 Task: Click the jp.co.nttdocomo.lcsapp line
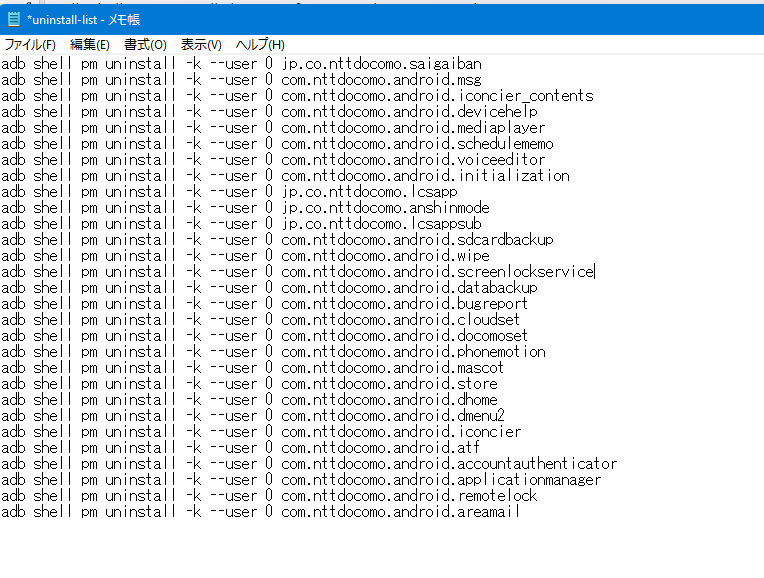tap(229, 192)
